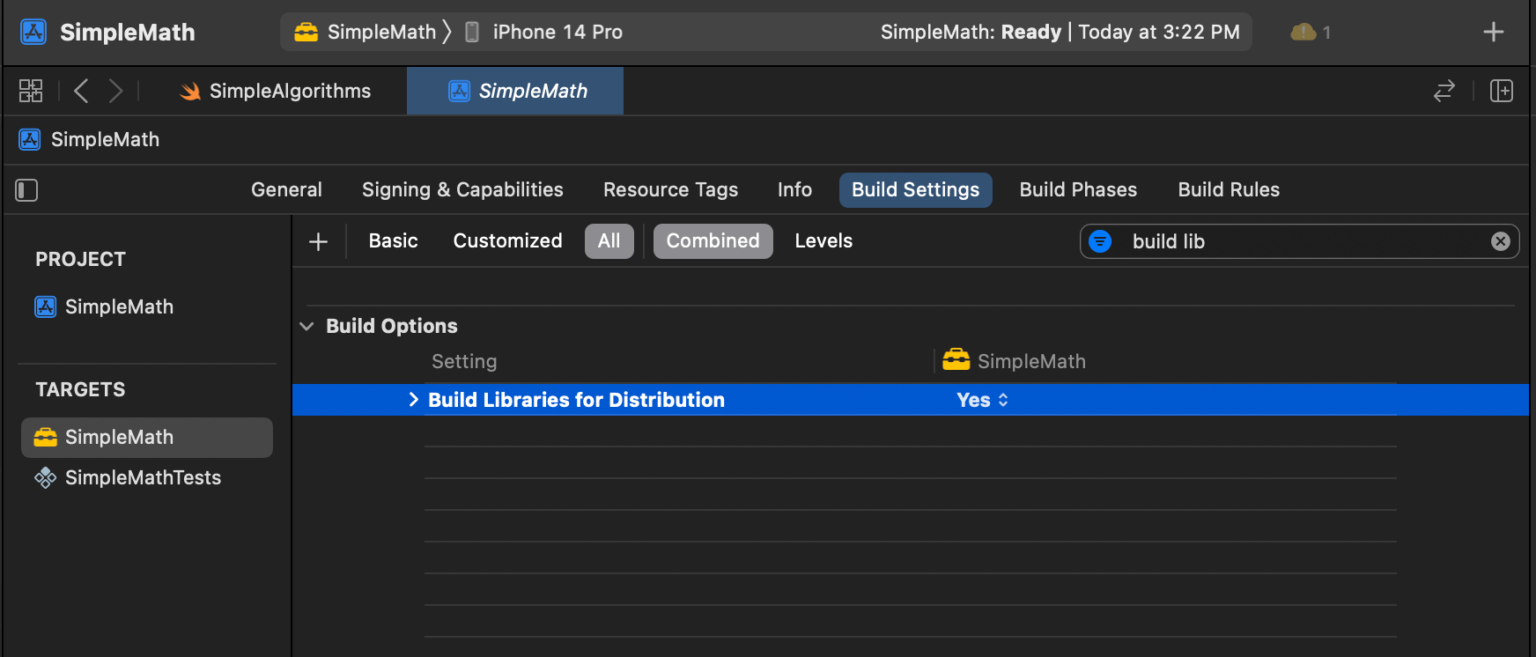Add a build setting with plus button
The image size is (1536, 657).
pyautogui.click(x=318, y=241)
